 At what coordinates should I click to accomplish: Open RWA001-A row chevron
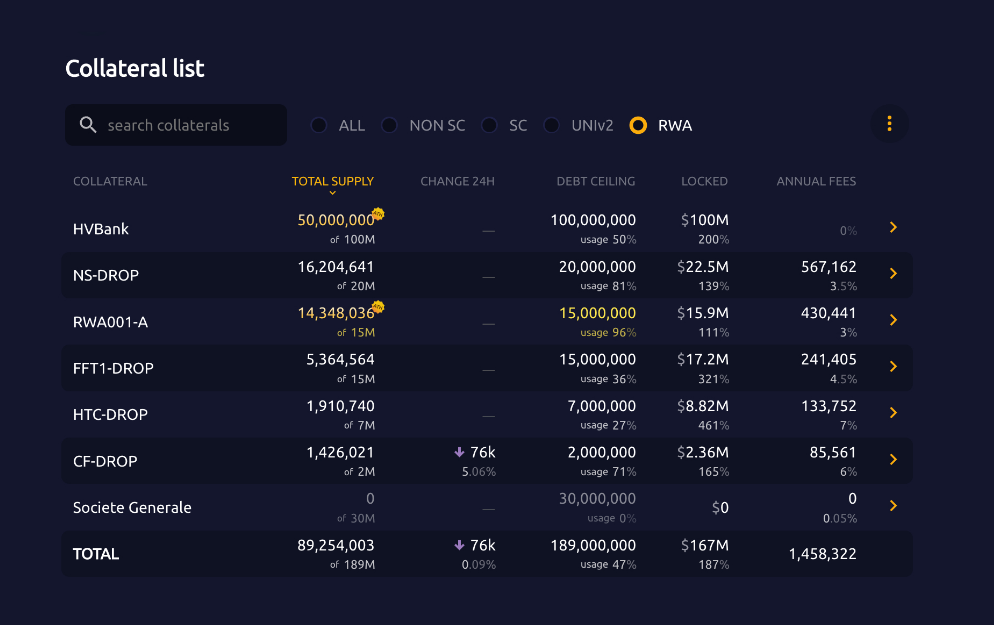click(x=893, y=320)
